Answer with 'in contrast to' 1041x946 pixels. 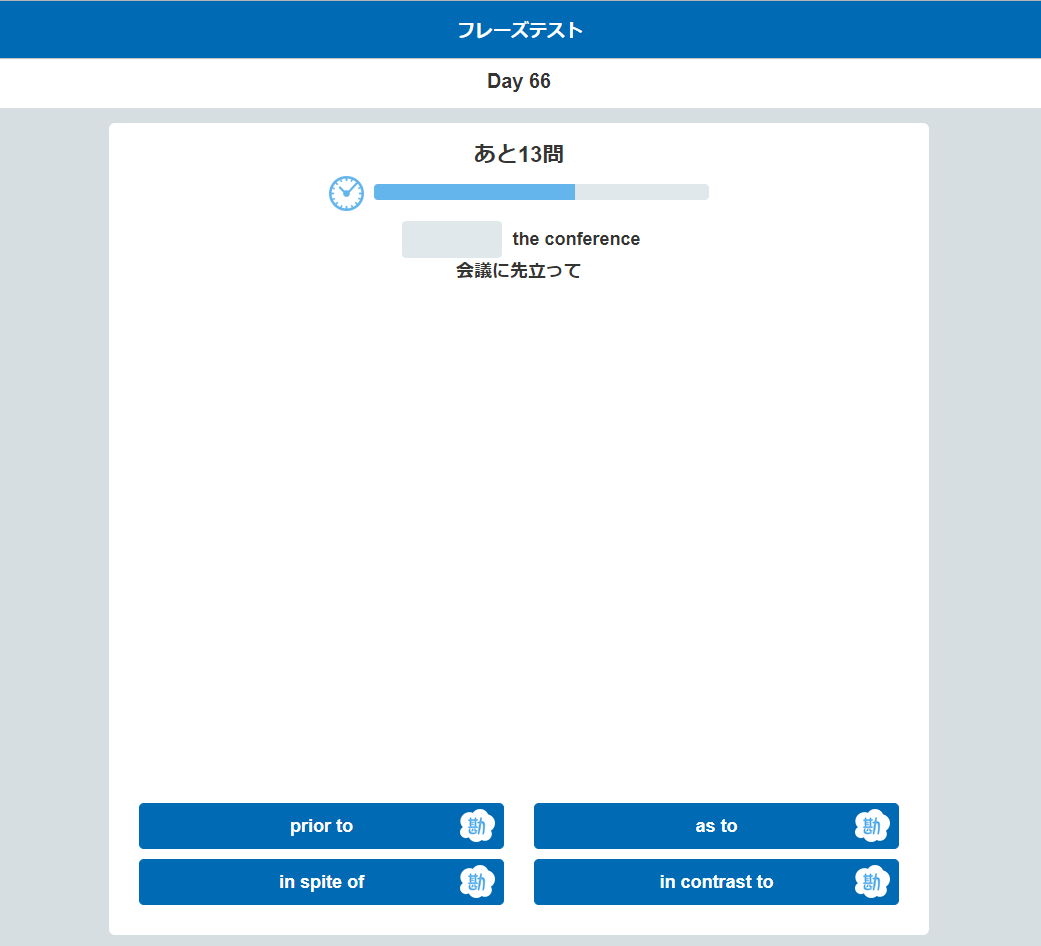(x=716, y=882)
